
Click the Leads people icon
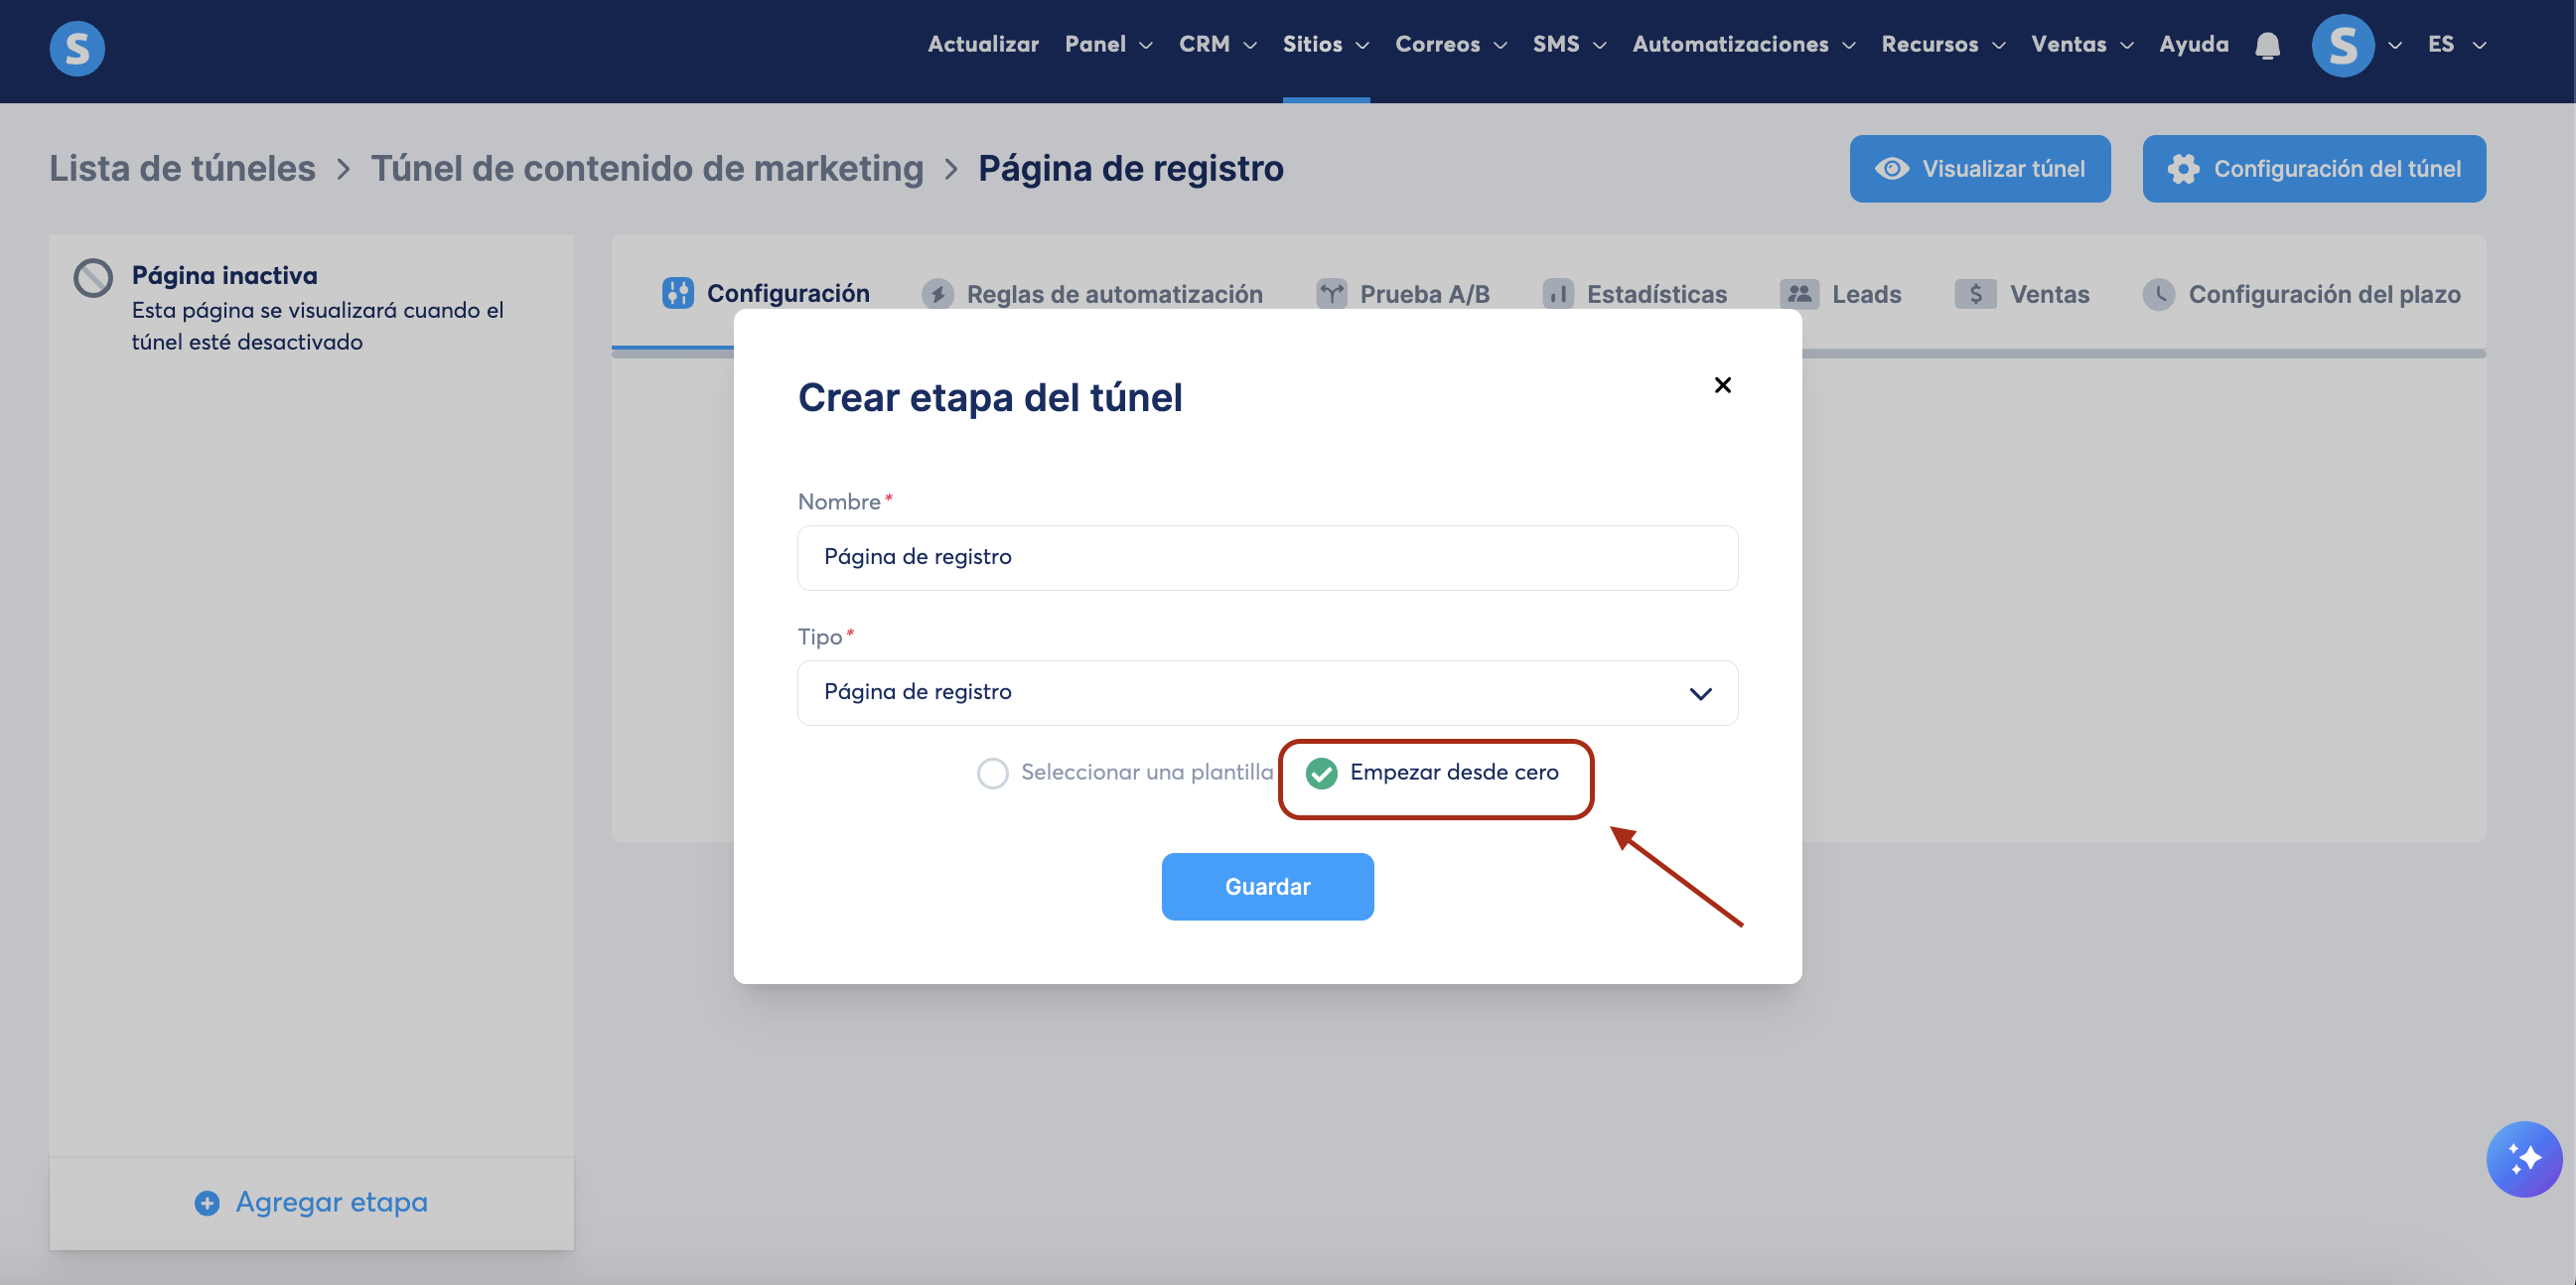(1798, 294)
